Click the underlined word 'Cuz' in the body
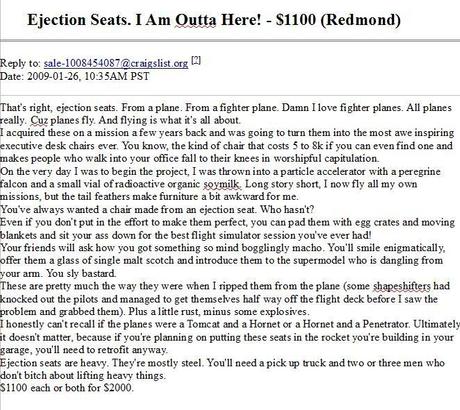 point(39,120)
